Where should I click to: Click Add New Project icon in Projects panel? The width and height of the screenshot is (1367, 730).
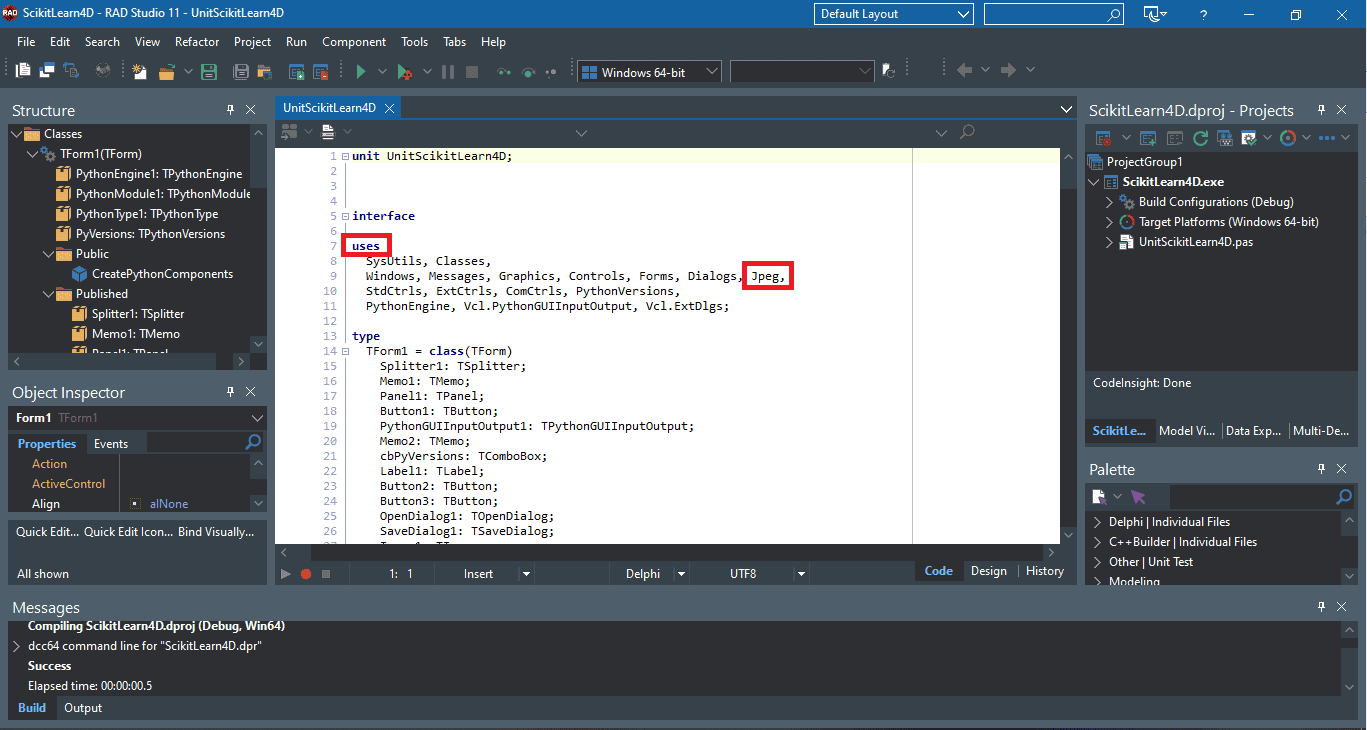(1148, 137)
